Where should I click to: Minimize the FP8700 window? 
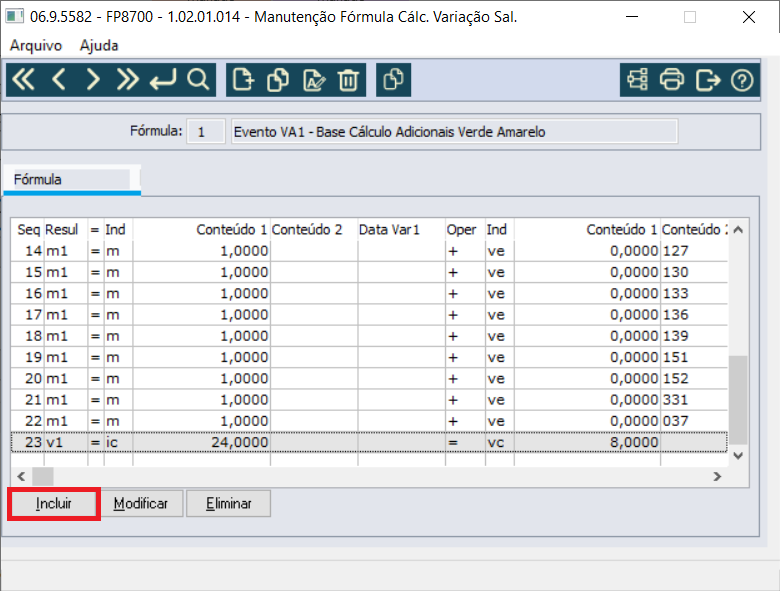pos(632,17)
